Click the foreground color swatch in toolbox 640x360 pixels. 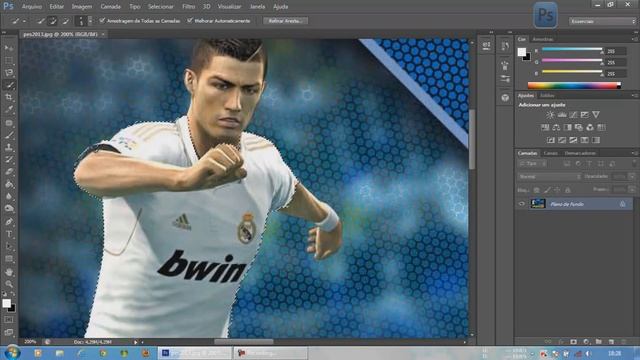tap(6, 303)
